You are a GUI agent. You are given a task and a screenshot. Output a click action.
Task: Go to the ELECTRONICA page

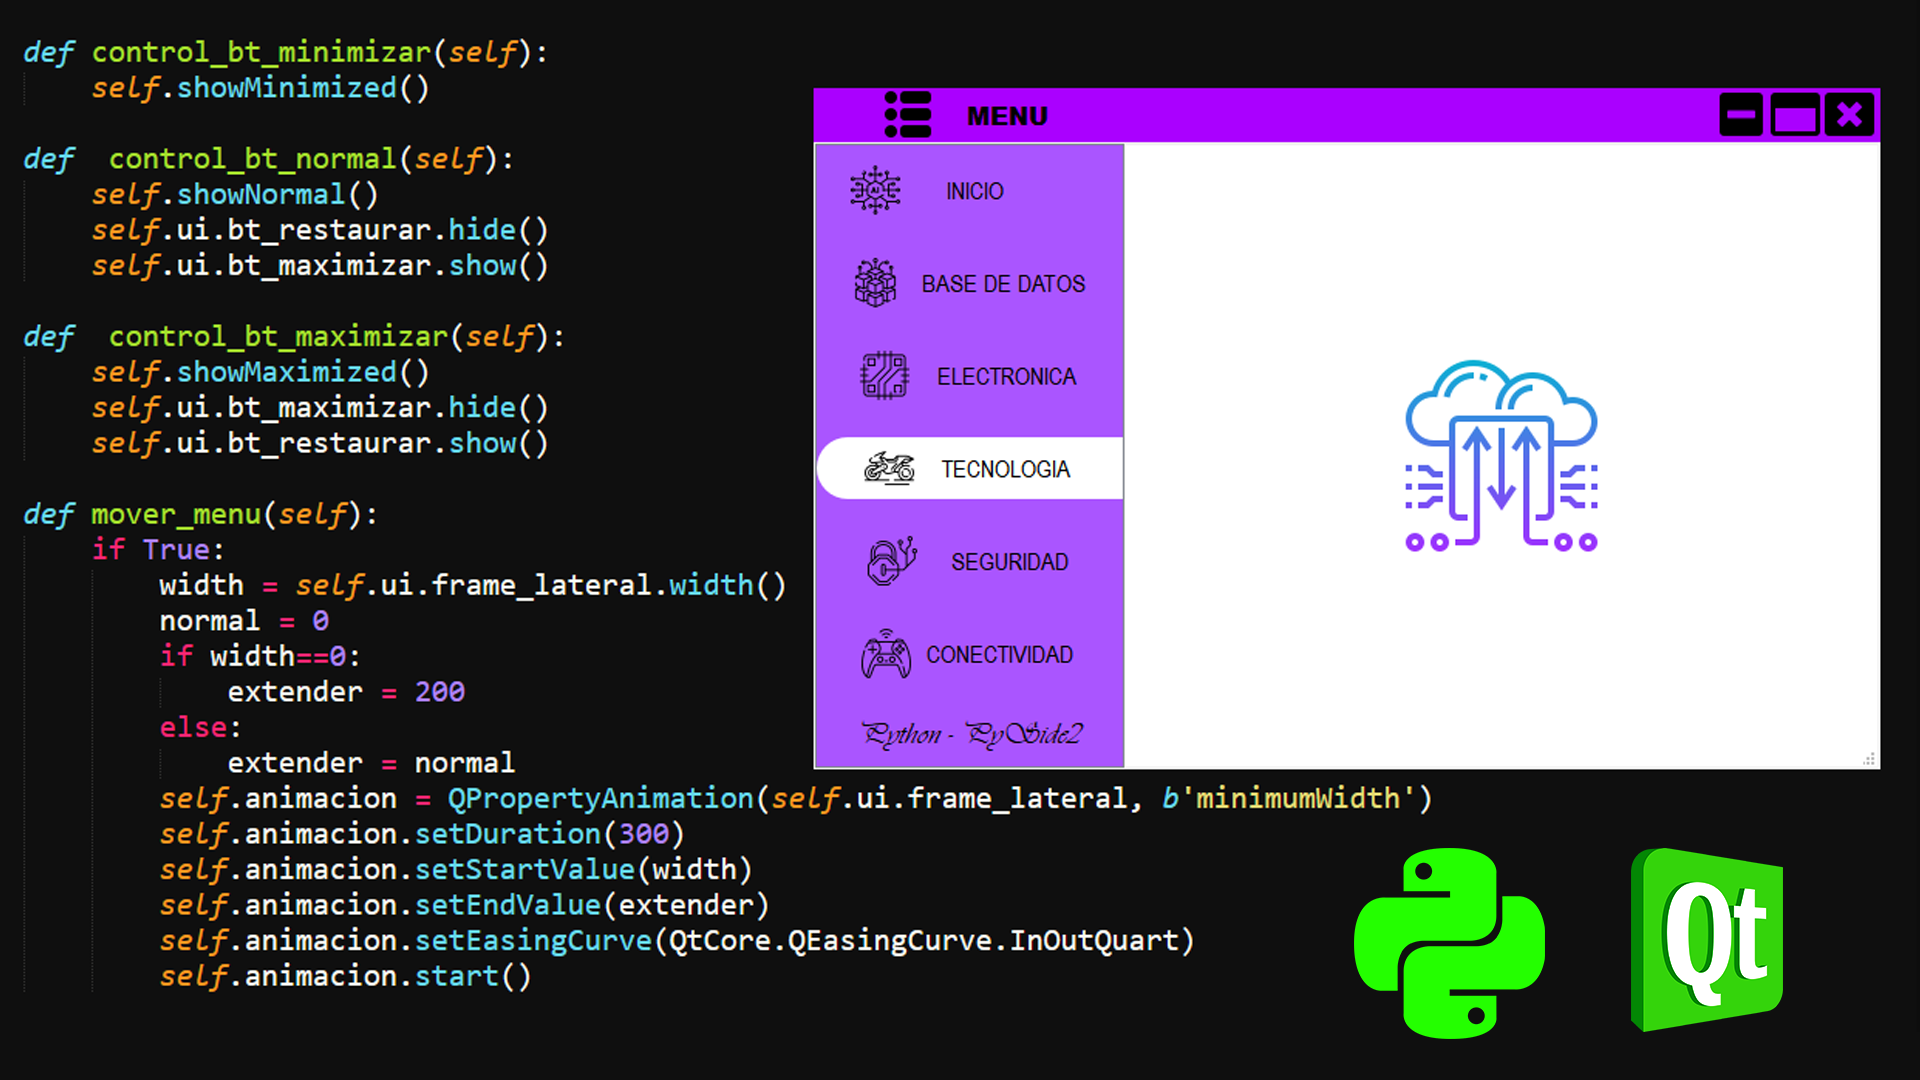click(x=1006, y=377)
